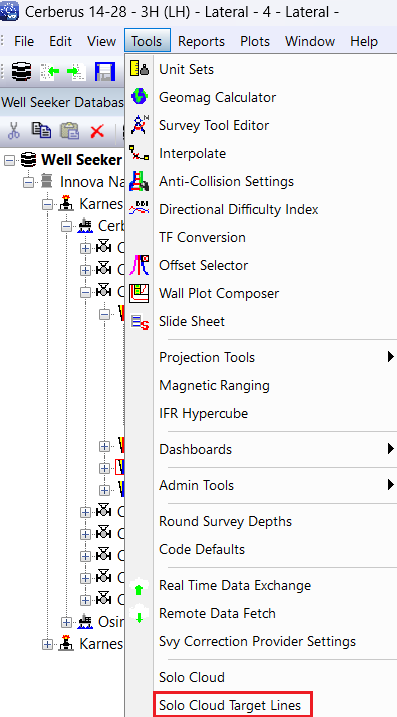The height and width of the screenshot is (717, 397).
Task: Click the red X delete icon
Action: [x=97, y=132]
